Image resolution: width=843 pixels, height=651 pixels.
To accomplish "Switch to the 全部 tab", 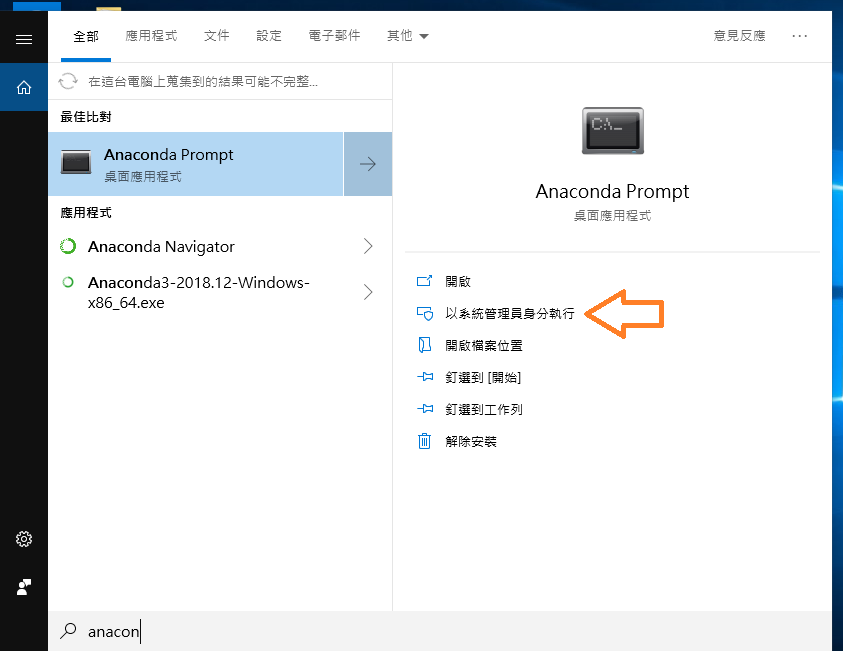I will [x=86, y=36].
